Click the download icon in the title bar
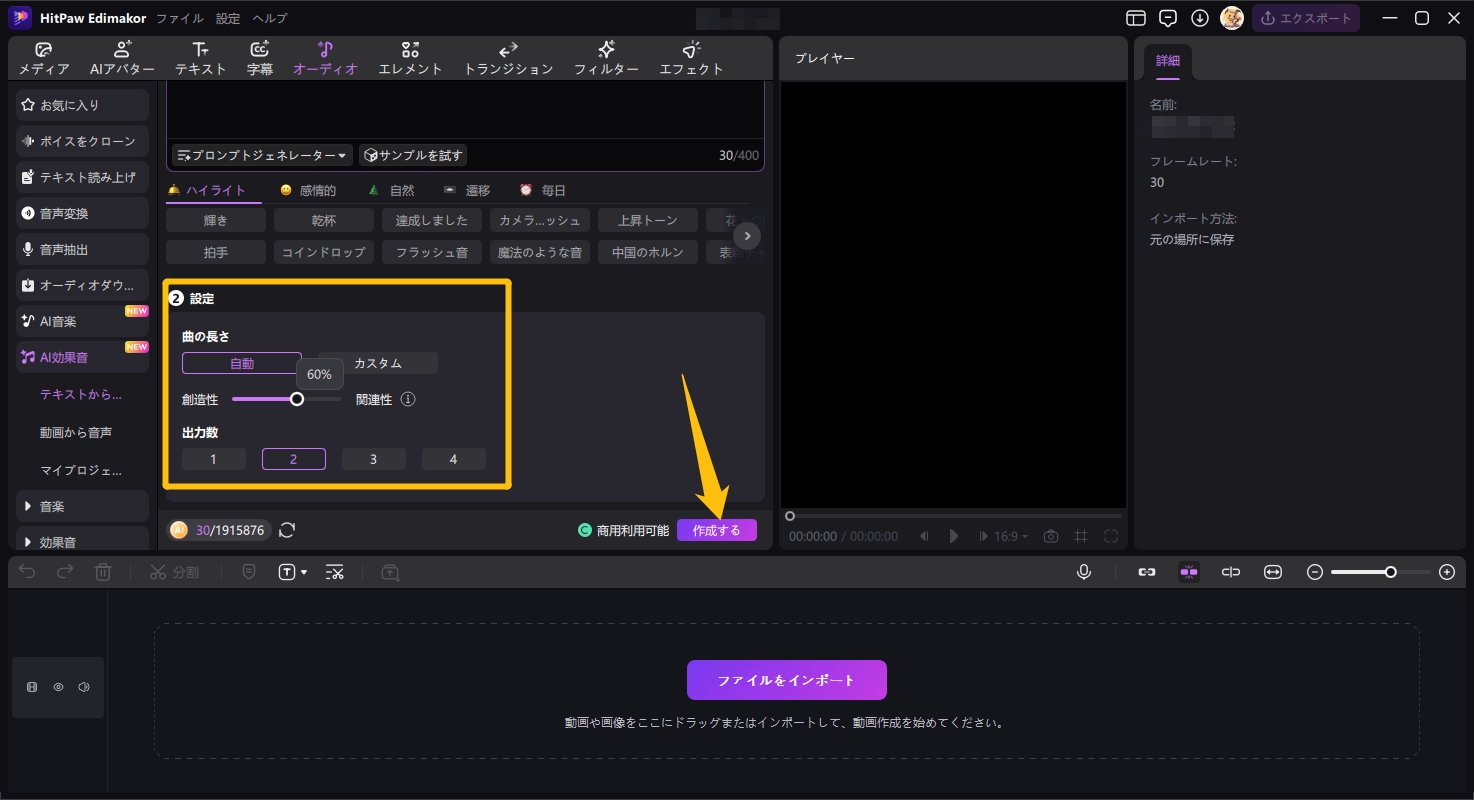 [x=1200, y=18]
